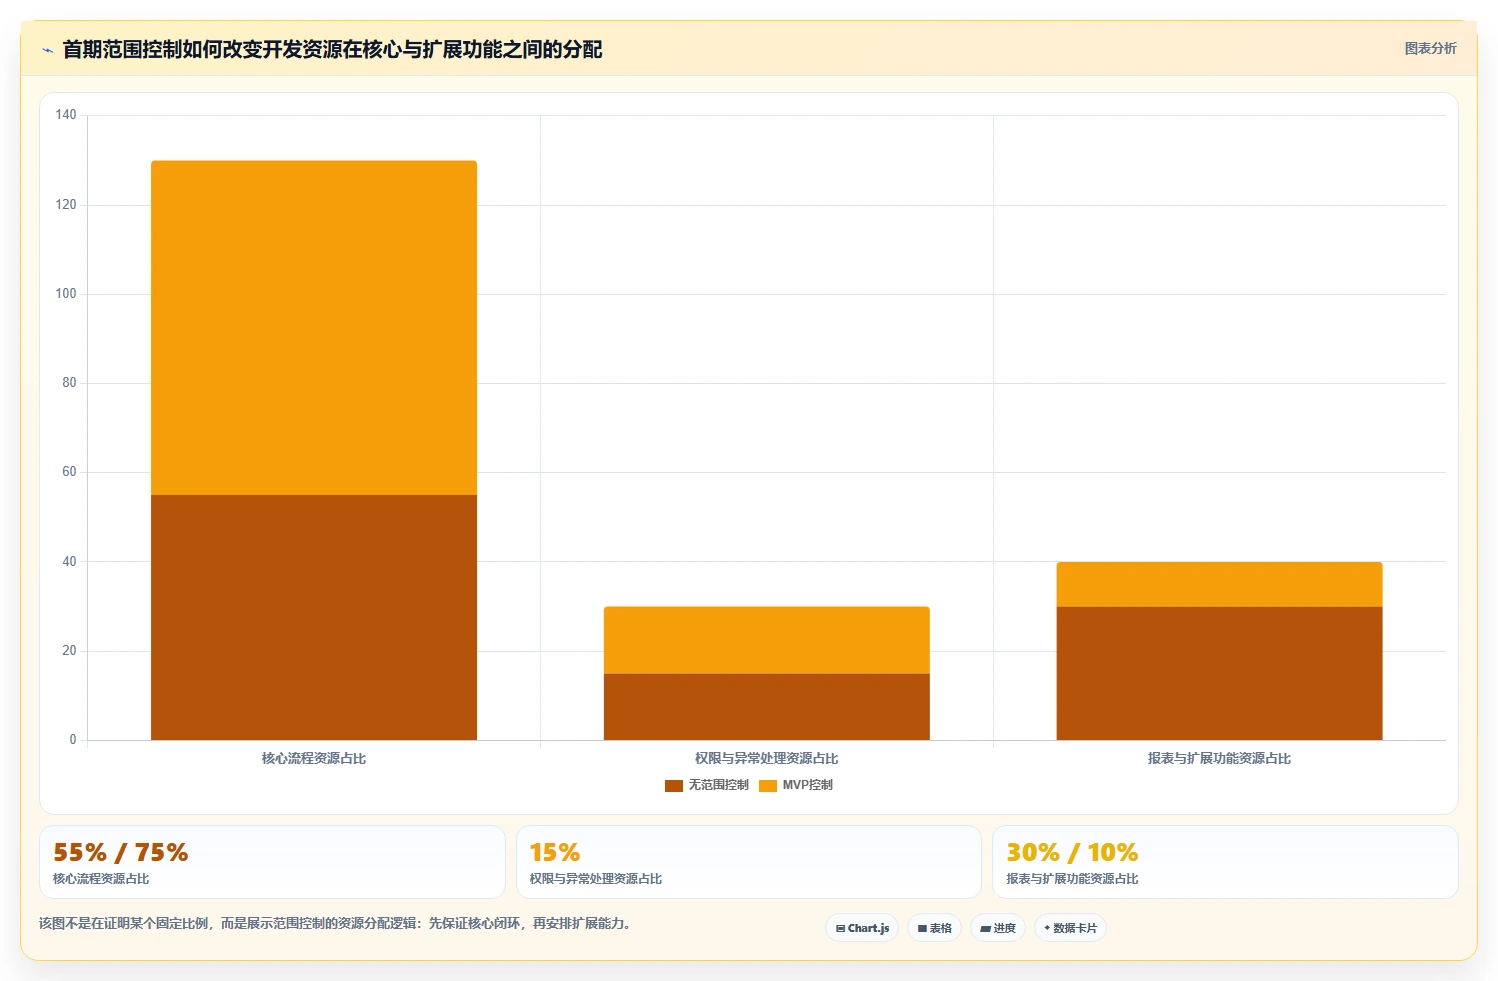The image size is (1498, 981).
Task: Click the orange bar segment for 权限与异常处理资源占比
Action: click(766, 640)
